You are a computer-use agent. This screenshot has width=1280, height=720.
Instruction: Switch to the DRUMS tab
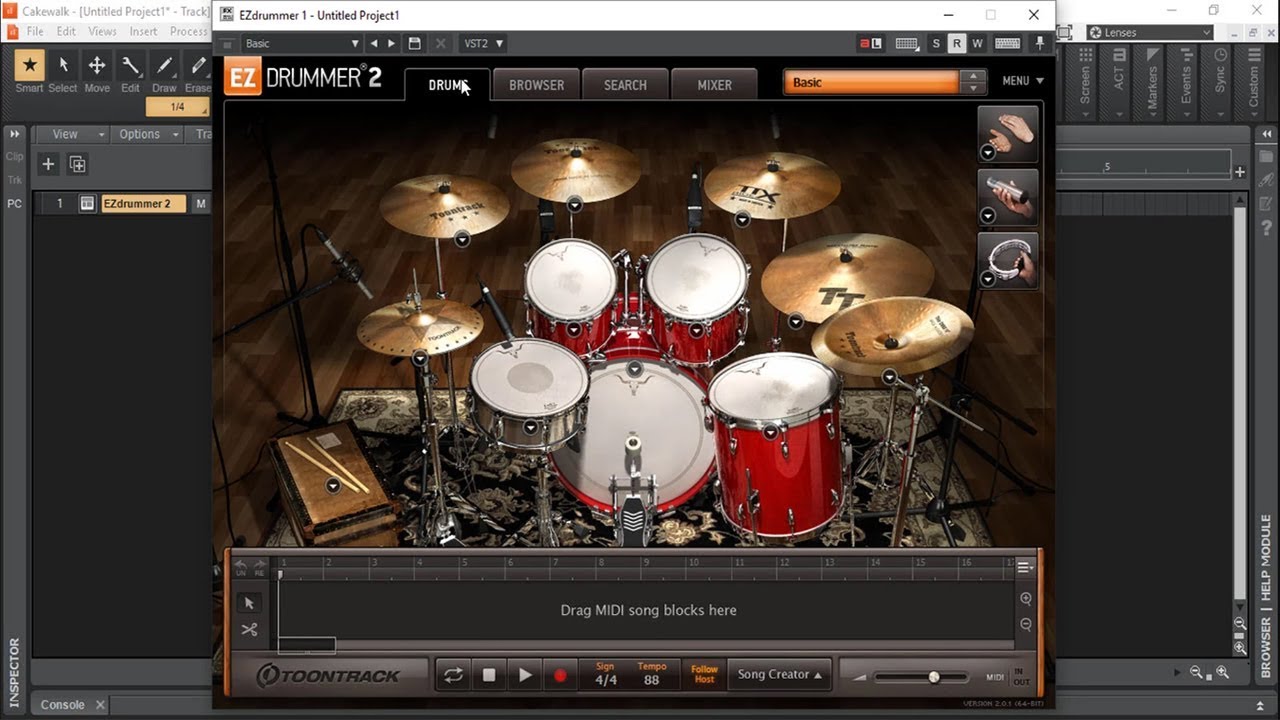447,85
